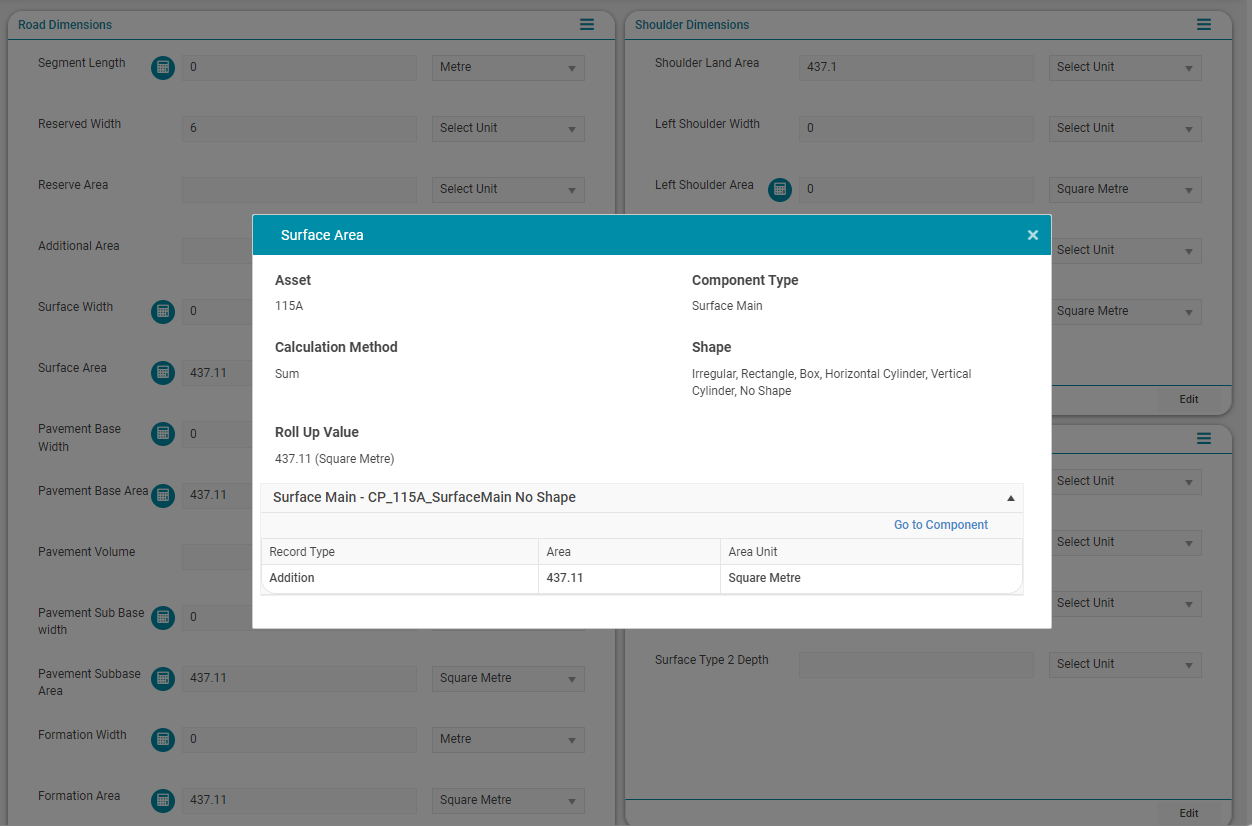Select the Square Metre area unit cell

pyautogui.click(x=871, y=578)
